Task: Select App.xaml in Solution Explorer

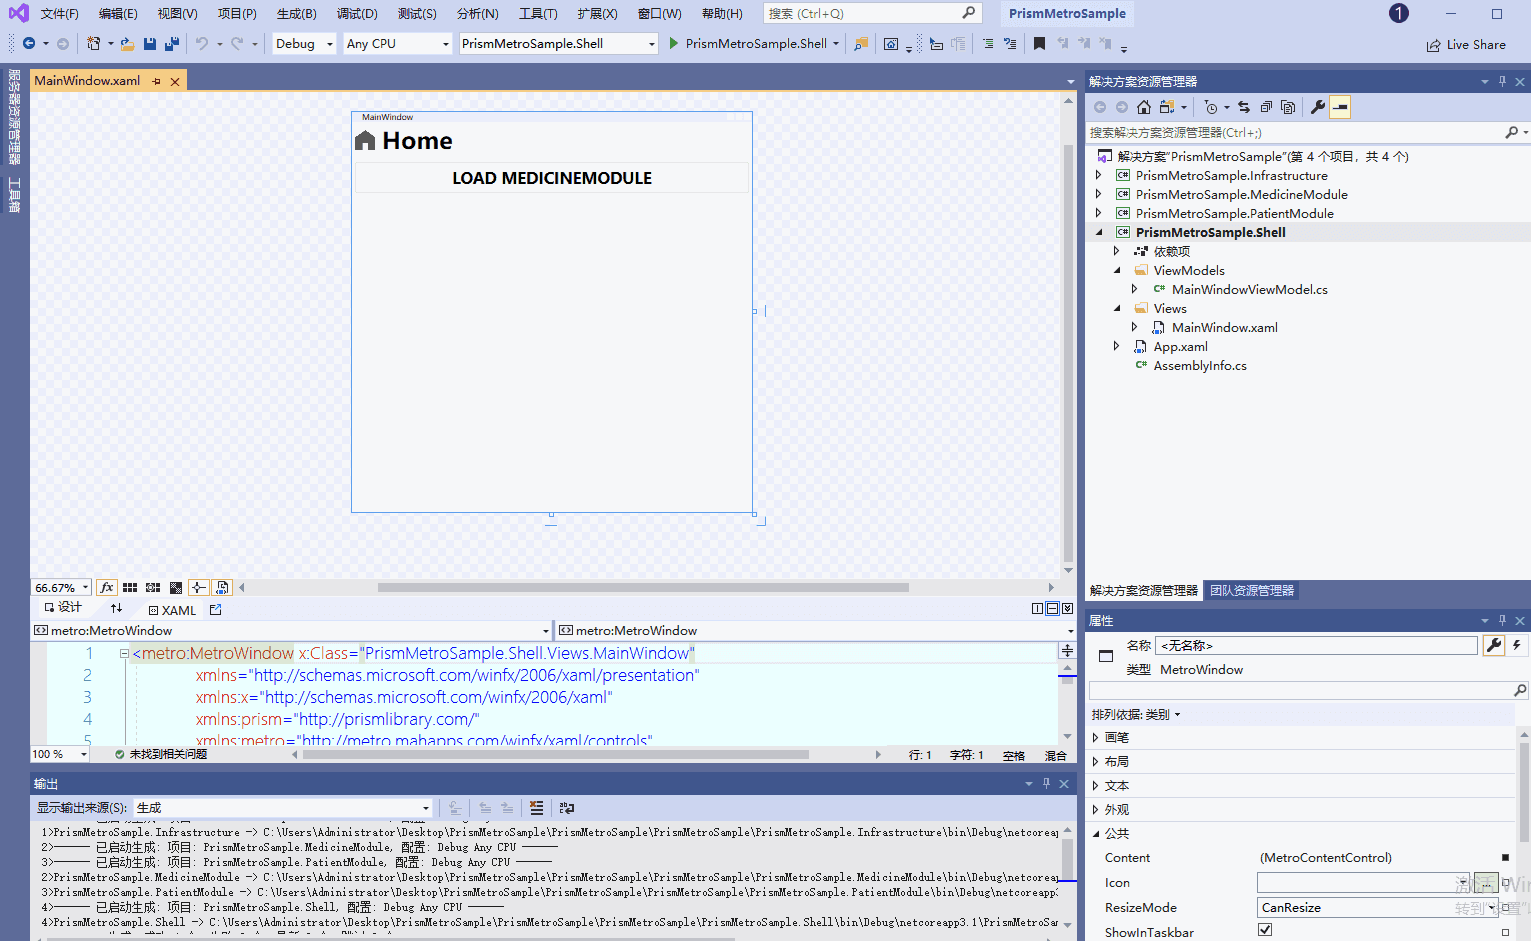Action: (x=1180, y=346)
